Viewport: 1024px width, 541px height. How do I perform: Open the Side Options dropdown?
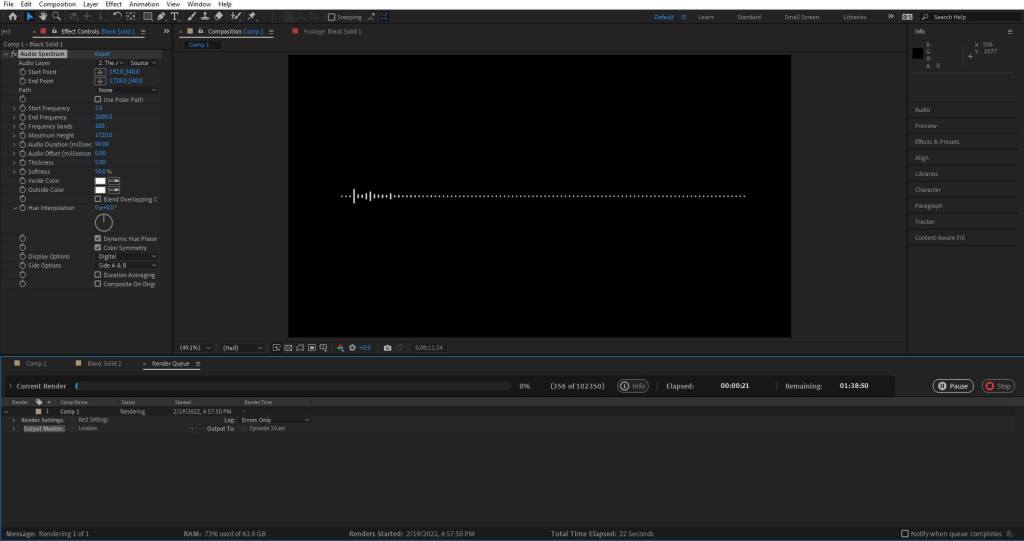[x=125, y=265]
